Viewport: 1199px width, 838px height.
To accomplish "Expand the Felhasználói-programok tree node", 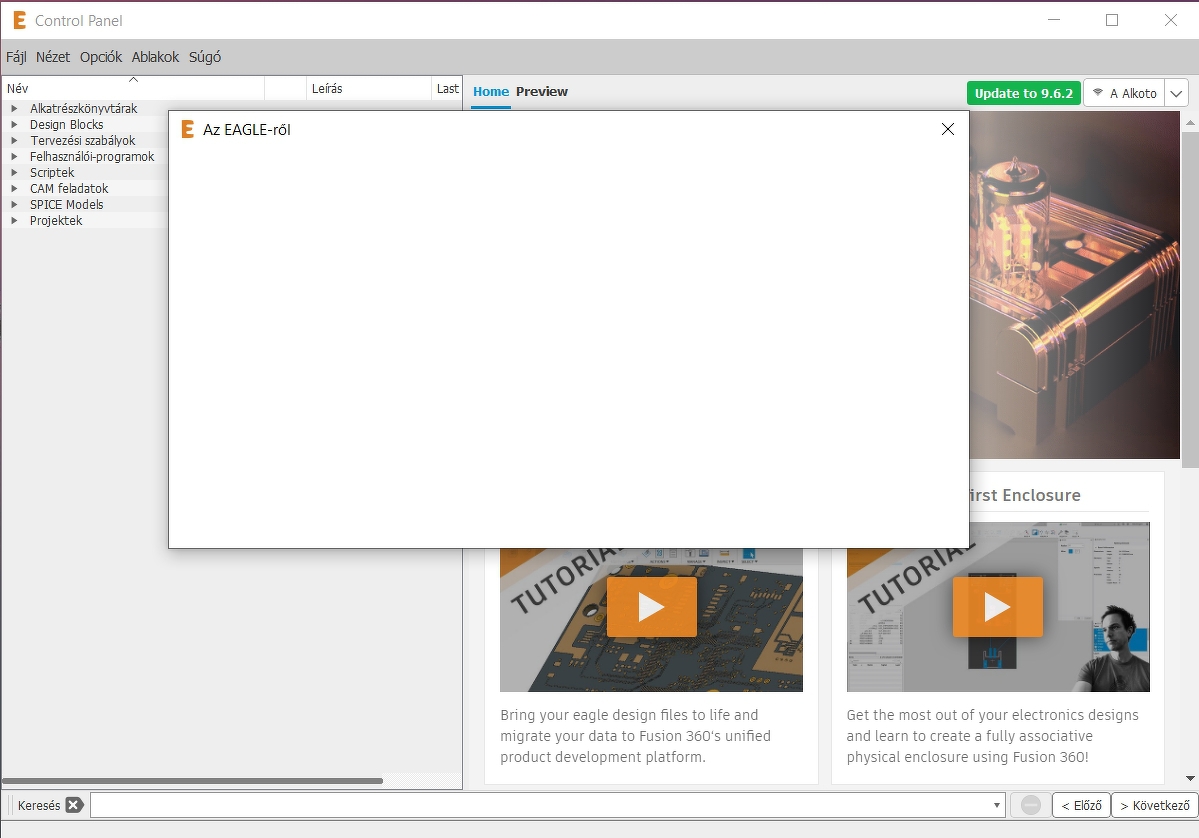I will pos(14,157).
